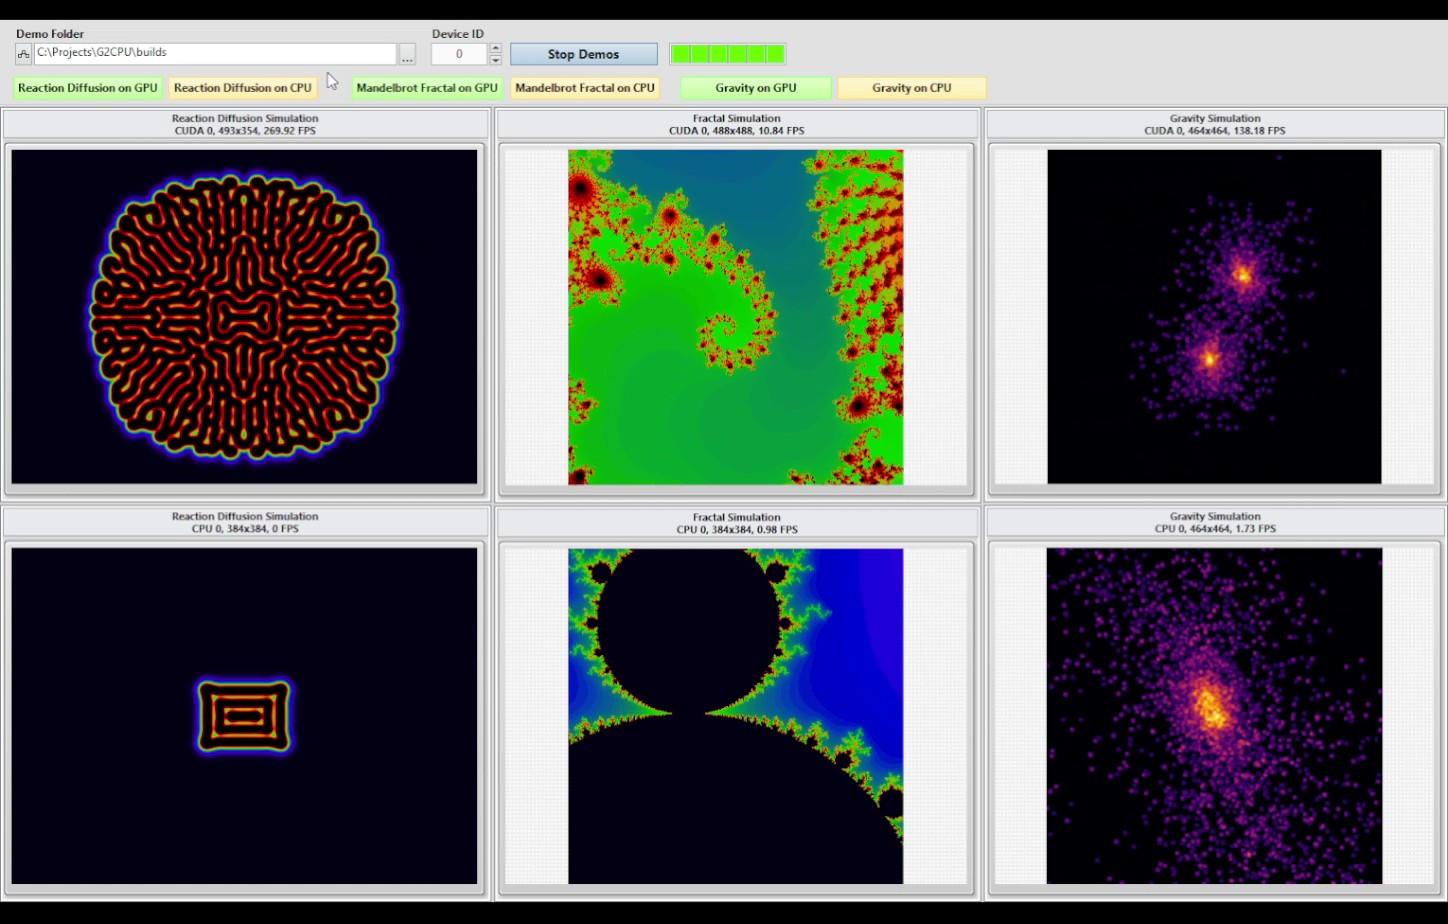Click the path type icon beside Demo Folder

click(x=24, y=54)
